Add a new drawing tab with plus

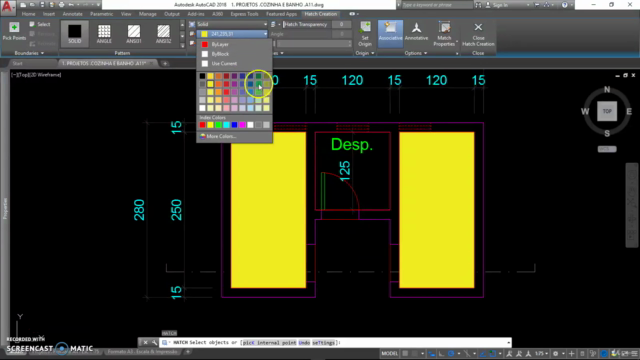[x=165, y=63]
